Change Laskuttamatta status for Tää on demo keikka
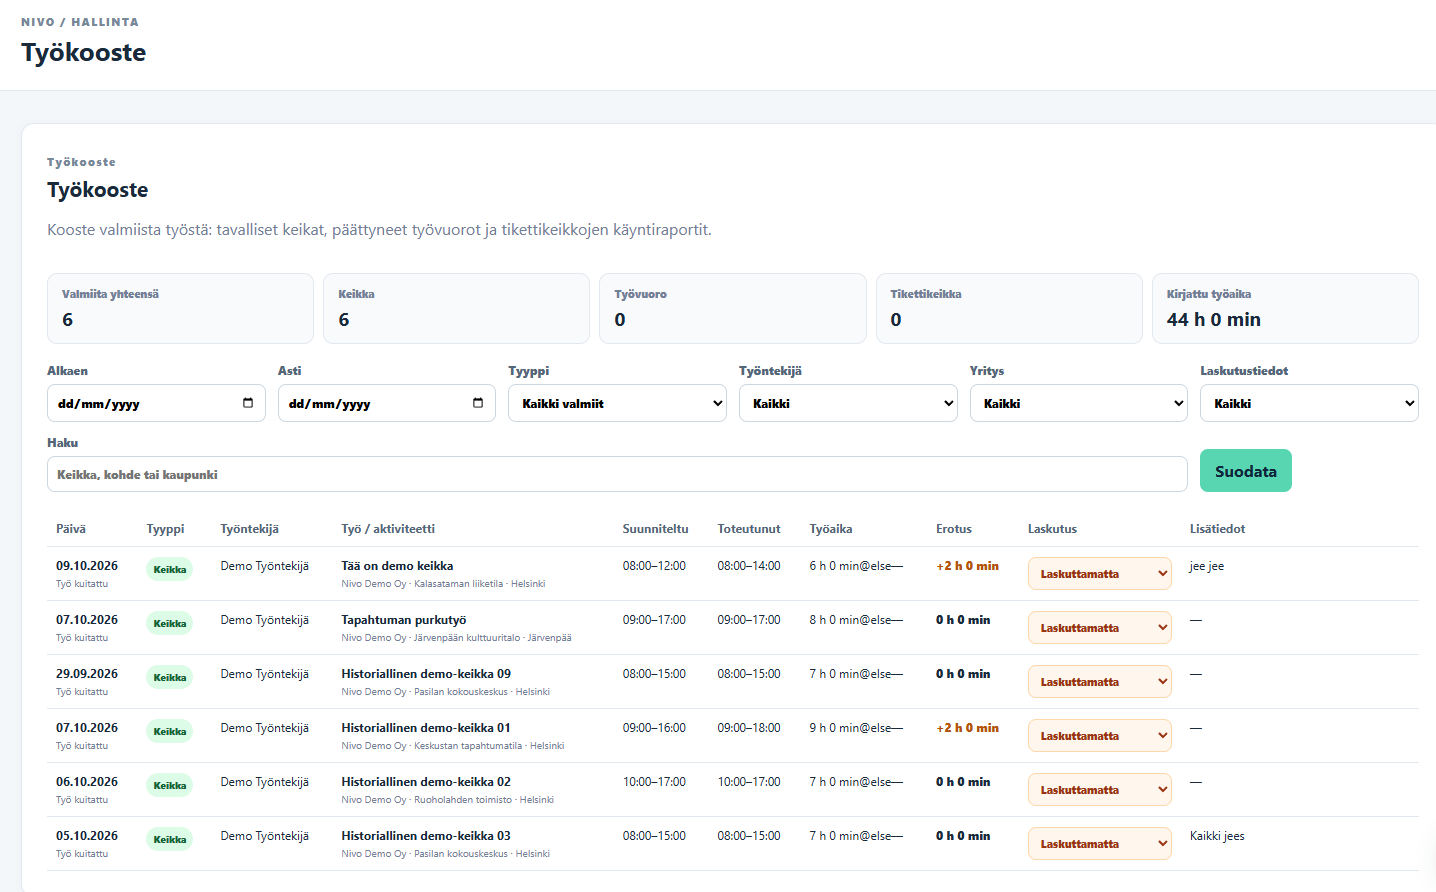This screenshot has width=1436, height=892. [x=1100, y=574]
